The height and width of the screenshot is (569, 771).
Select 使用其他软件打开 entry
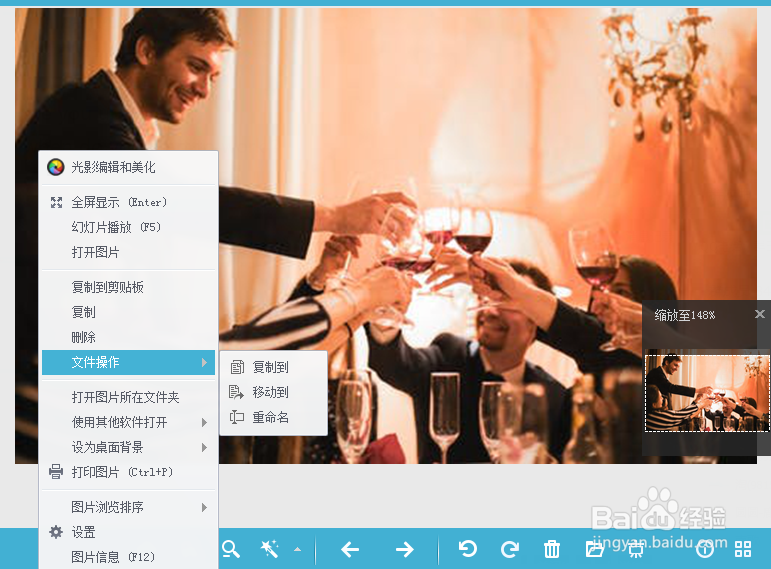pos(128,422)
